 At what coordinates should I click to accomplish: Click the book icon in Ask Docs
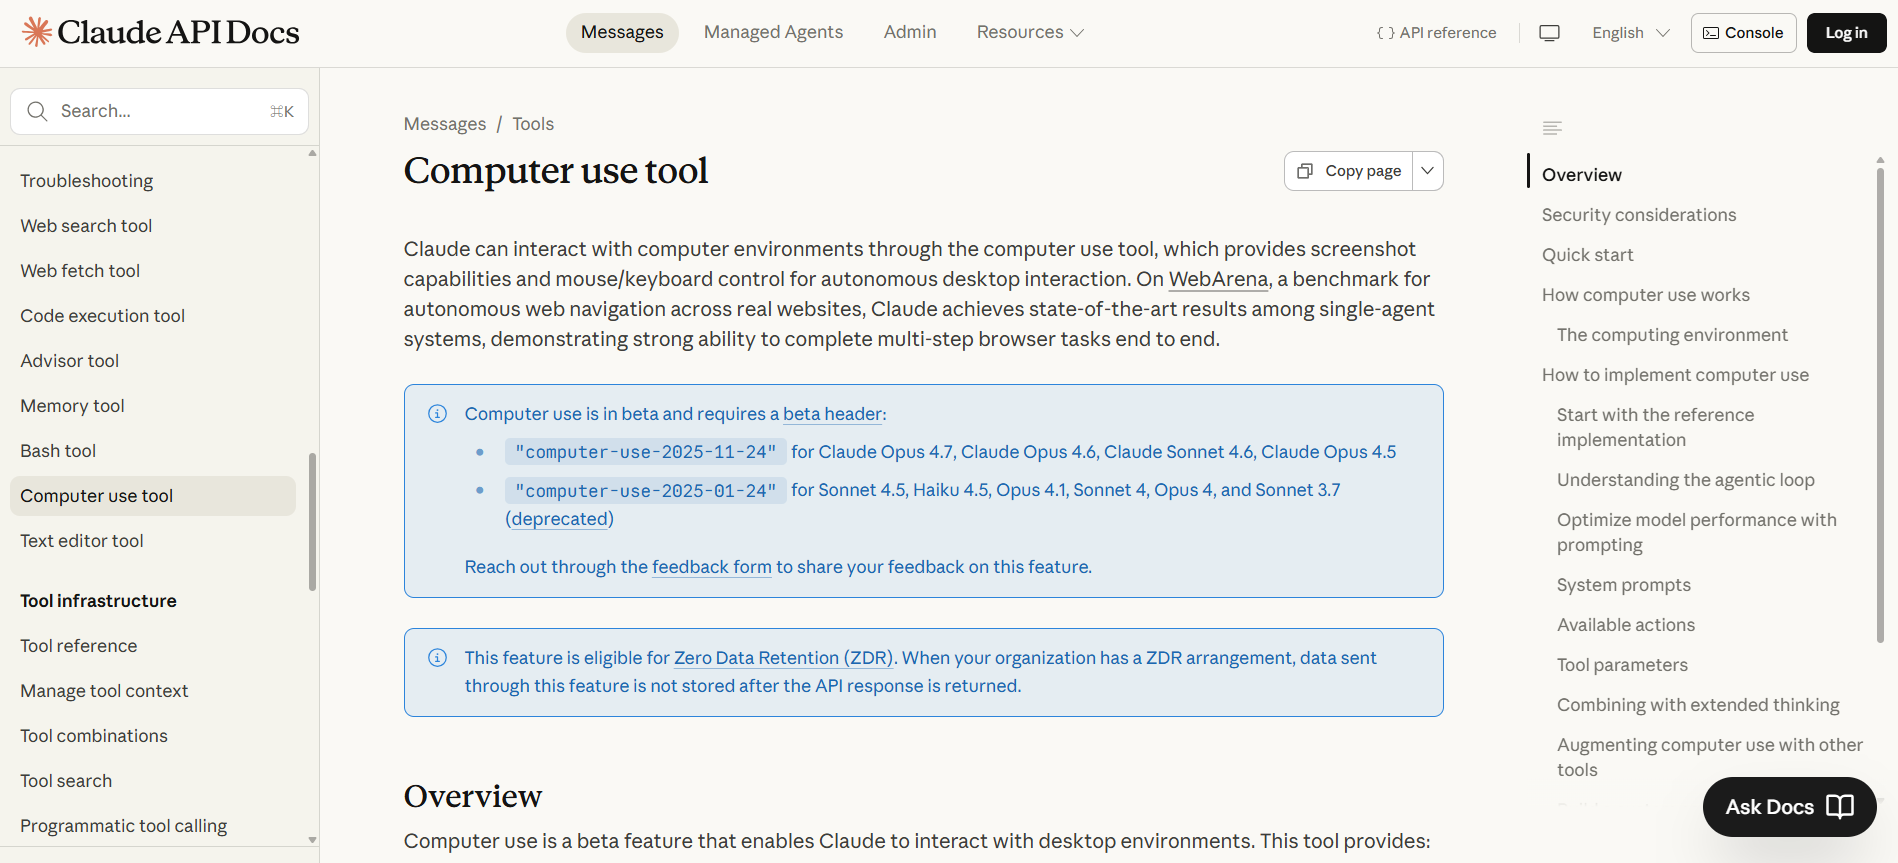click(x=1840, y=807)
